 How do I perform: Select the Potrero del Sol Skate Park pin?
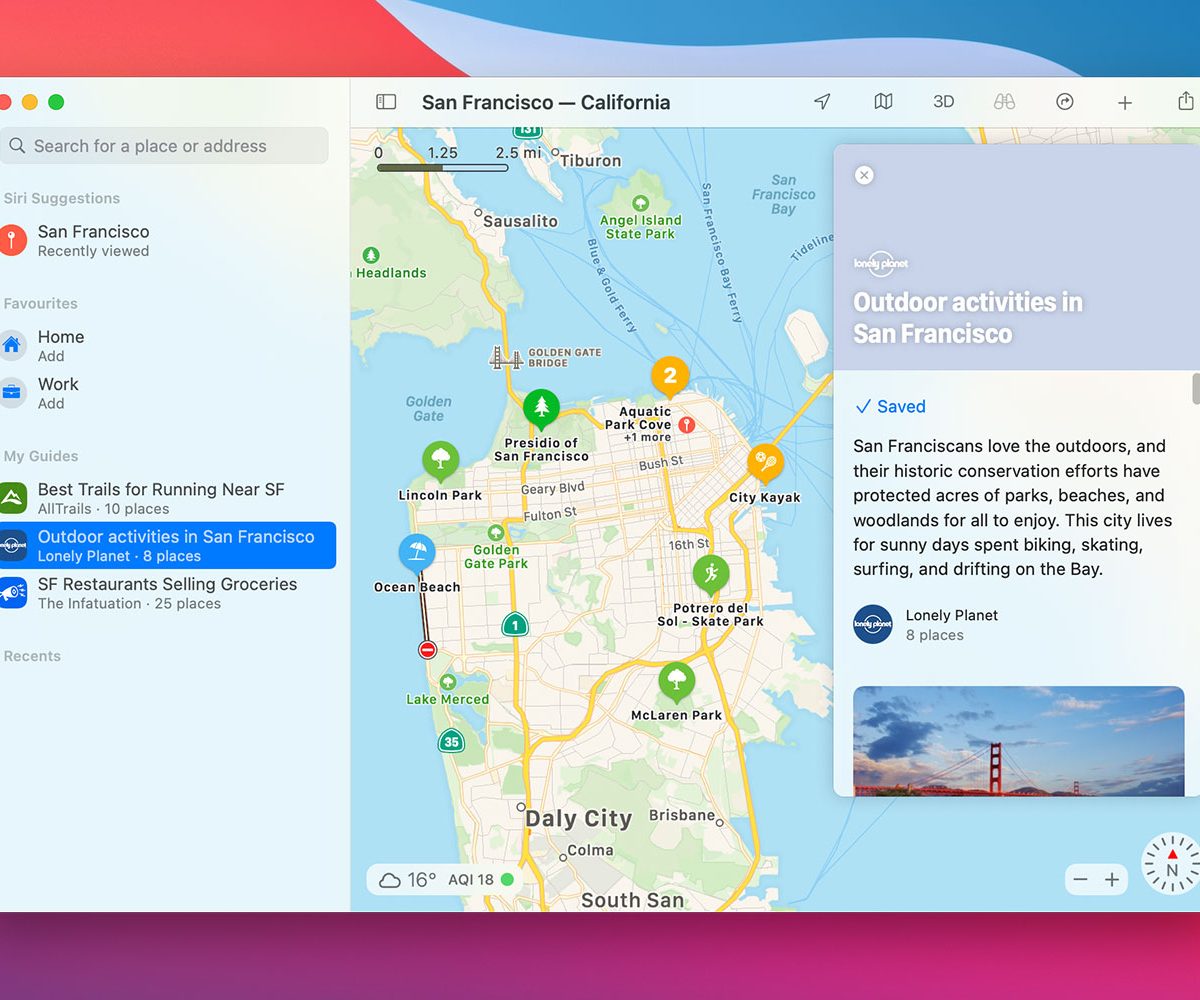(711, 574)
